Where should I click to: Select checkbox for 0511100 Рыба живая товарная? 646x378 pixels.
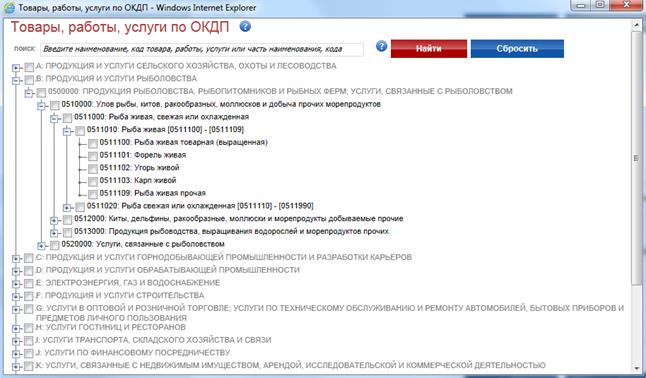click(93, 143)
